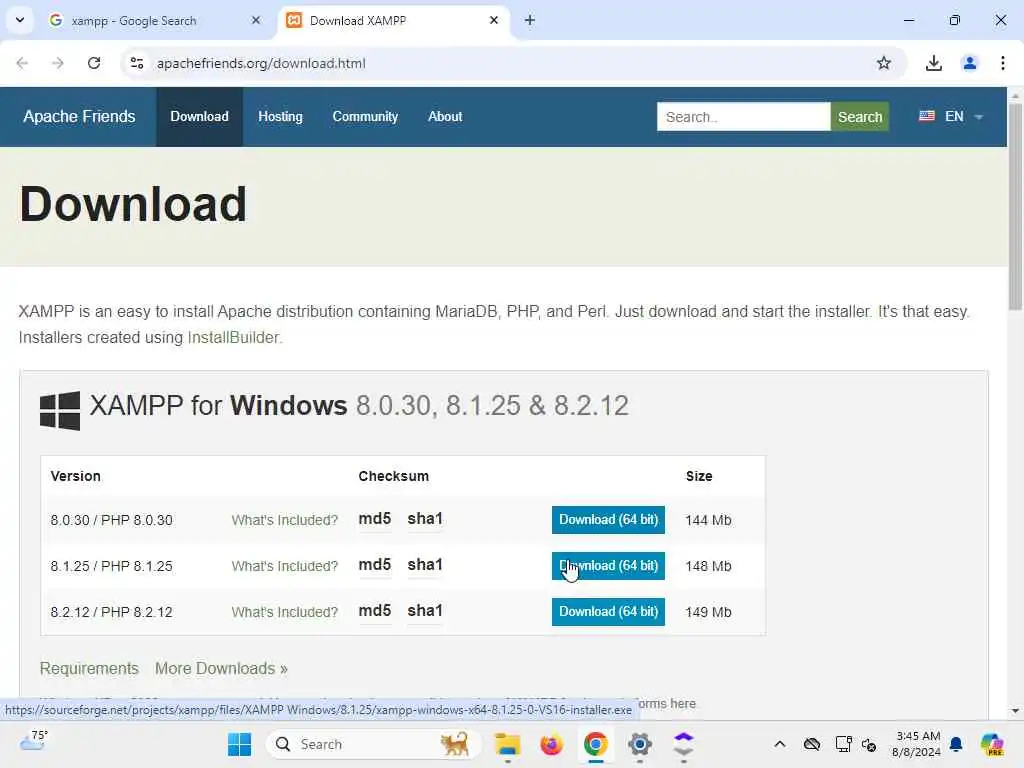Launch Firefox from taskbar
This screenshot has height=768, width=1024.
pyautogui.click(x=552, y=744)
